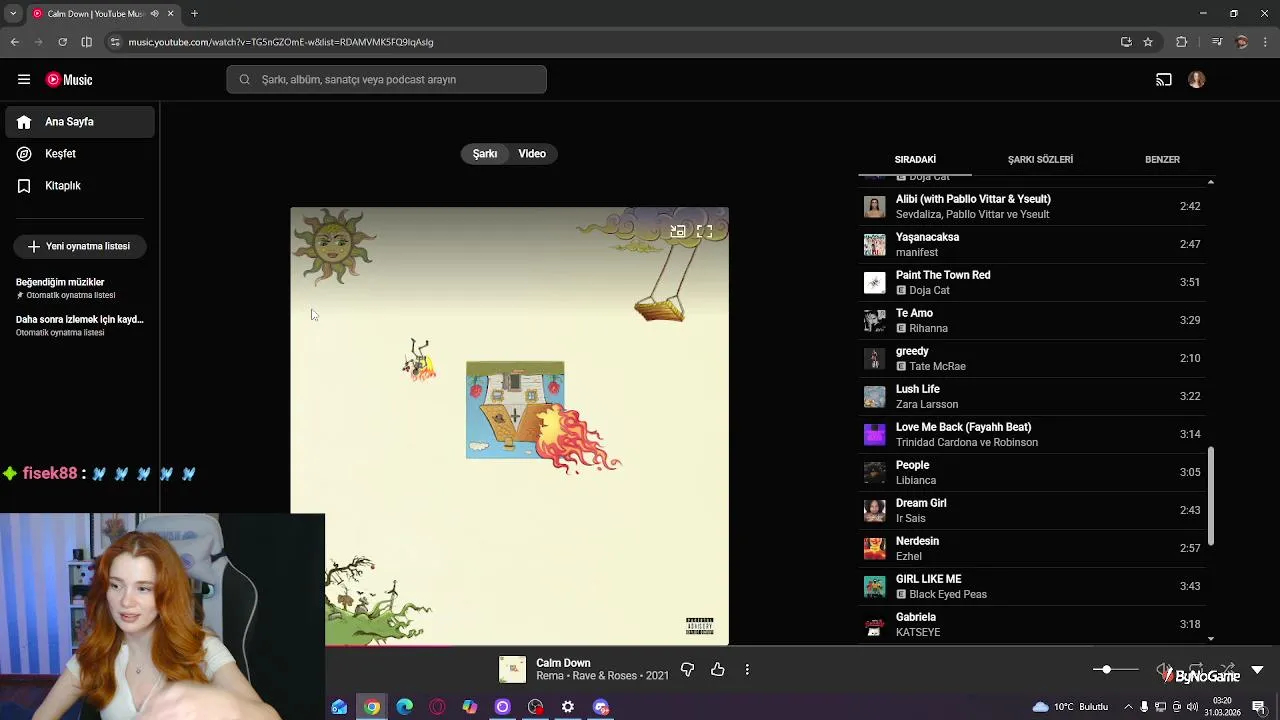Open media controls icon in Chrome toolbar

[x=1217, y=42]
